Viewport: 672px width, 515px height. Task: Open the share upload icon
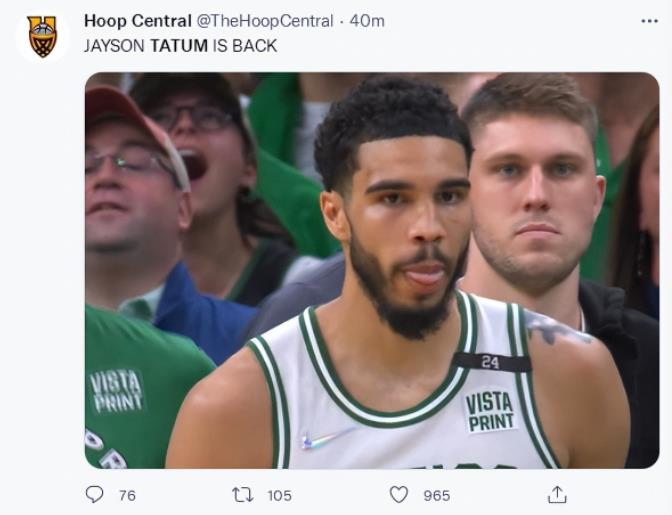557,494
